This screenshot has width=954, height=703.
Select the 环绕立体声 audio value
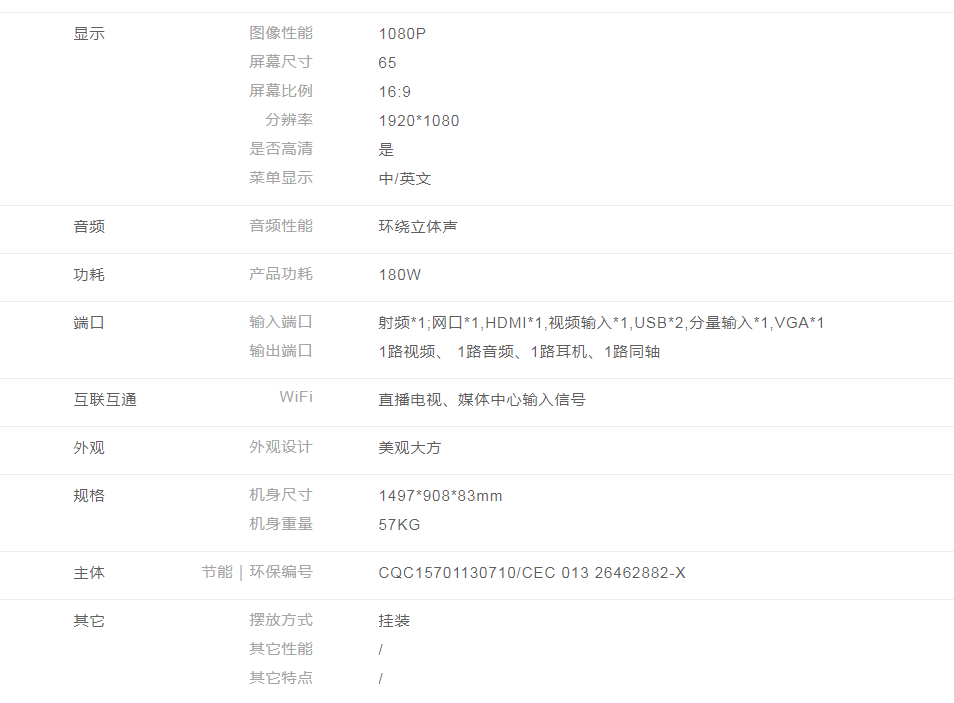tap(418, 227)
